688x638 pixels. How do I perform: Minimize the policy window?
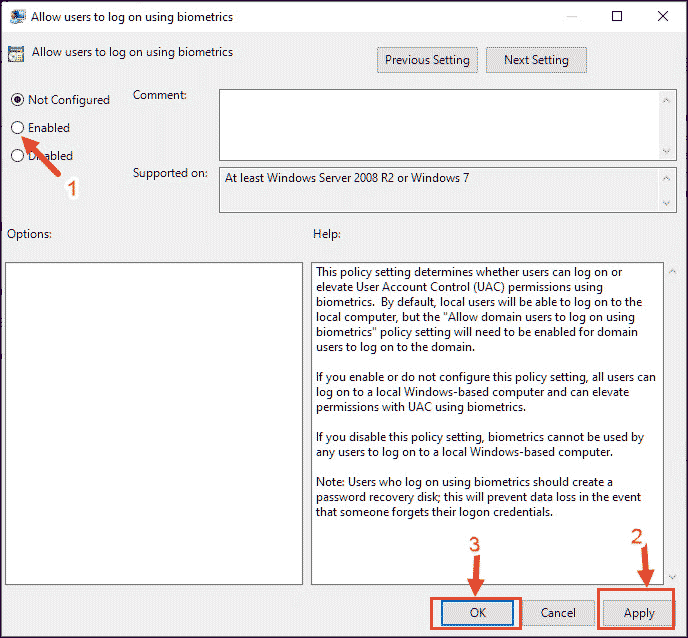571,16
